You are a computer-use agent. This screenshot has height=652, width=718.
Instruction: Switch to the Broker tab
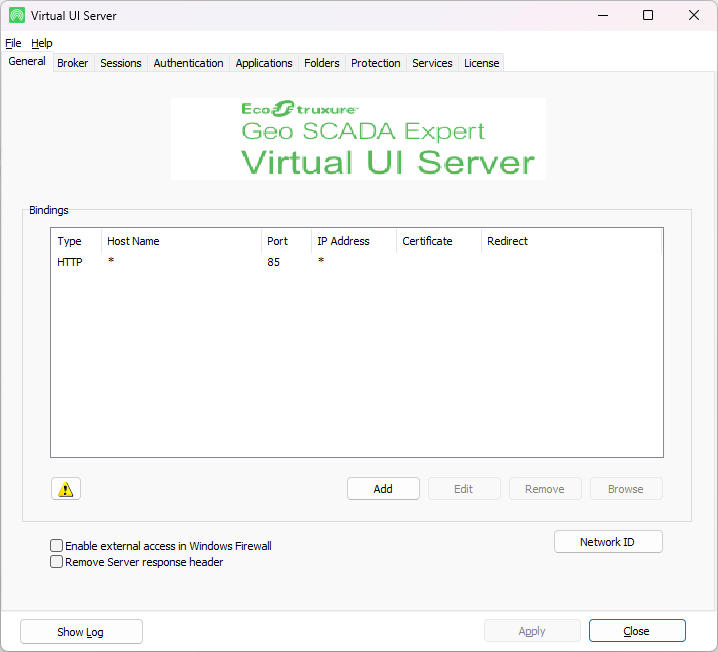click(72, 63)
